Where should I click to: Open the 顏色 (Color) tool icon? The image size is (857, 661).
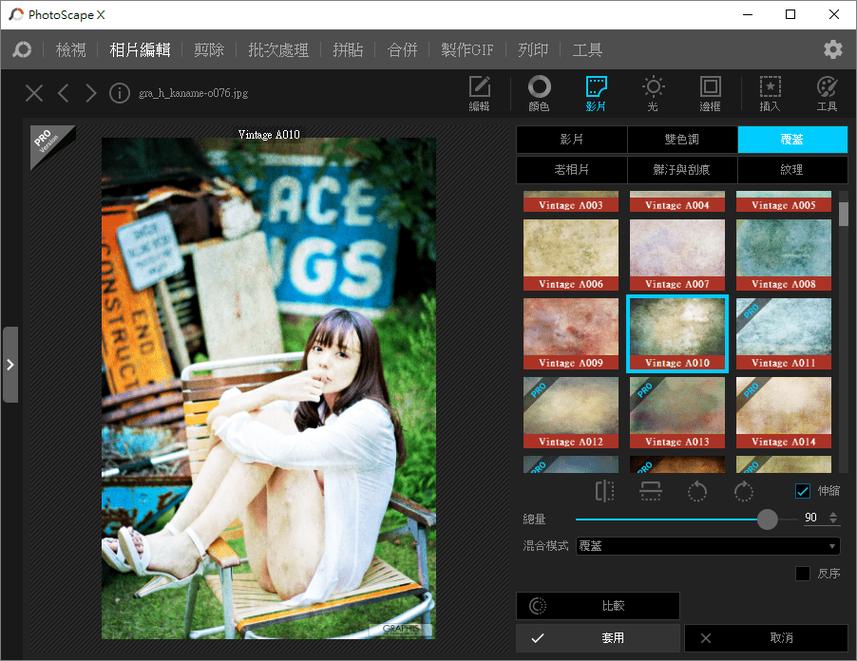(x=539, y=93)
